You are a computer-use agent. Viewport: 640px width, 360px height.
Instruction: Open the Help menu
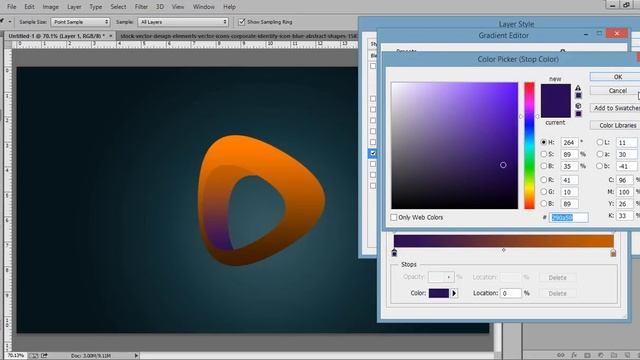[x=229, y=7]
